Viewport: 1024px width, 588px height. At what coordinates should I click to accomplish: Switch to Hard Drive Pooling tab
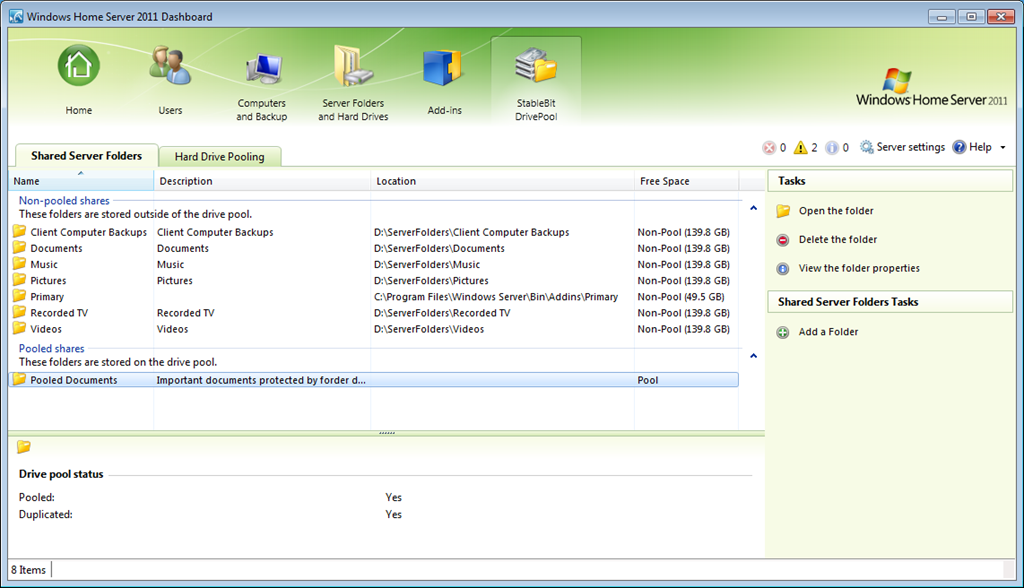[219, 157]
